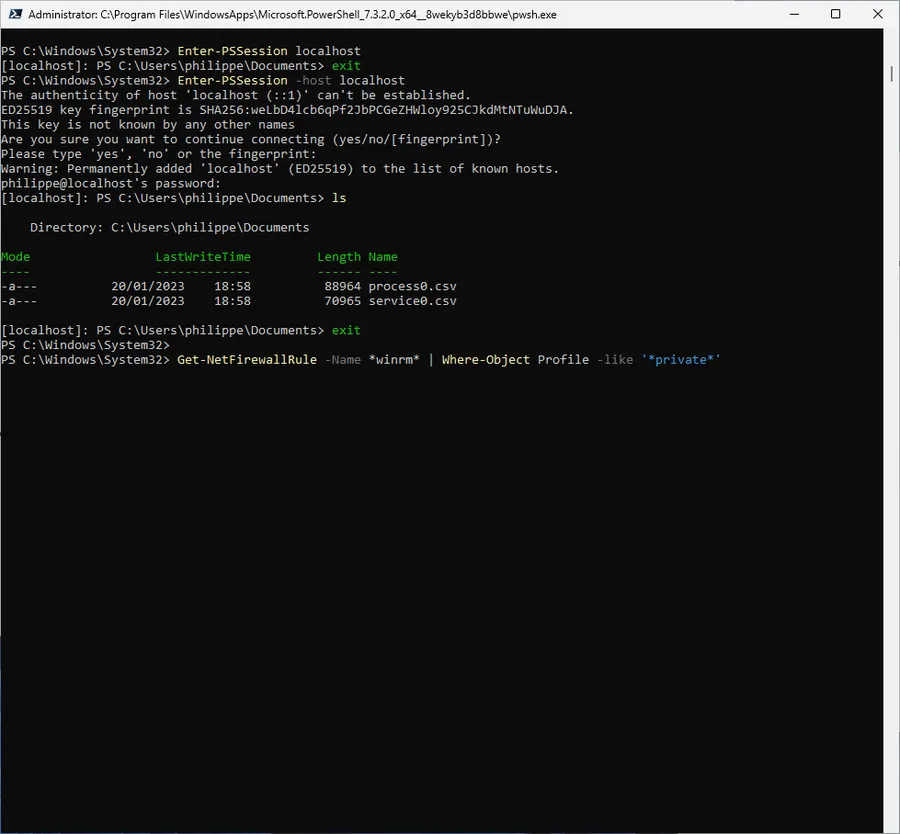The image size is (900, 834).
Task: Click the last green 'exit' command
Action: pos(346,330)
